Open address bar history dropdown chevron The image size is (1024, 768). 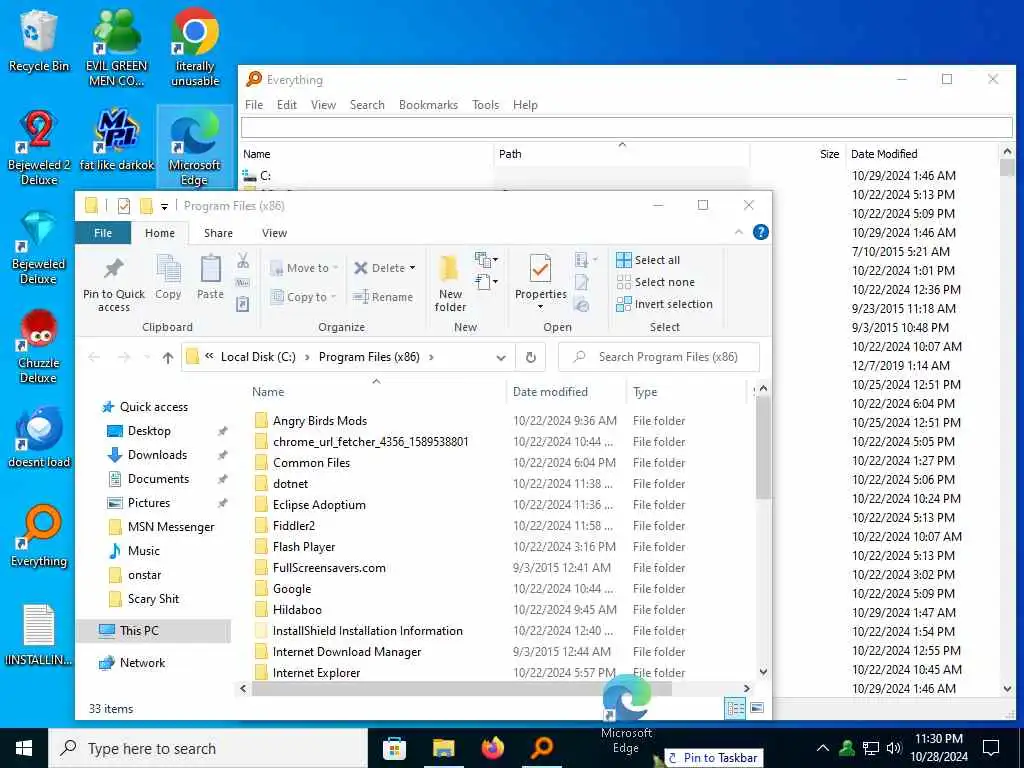click(501, 357)
